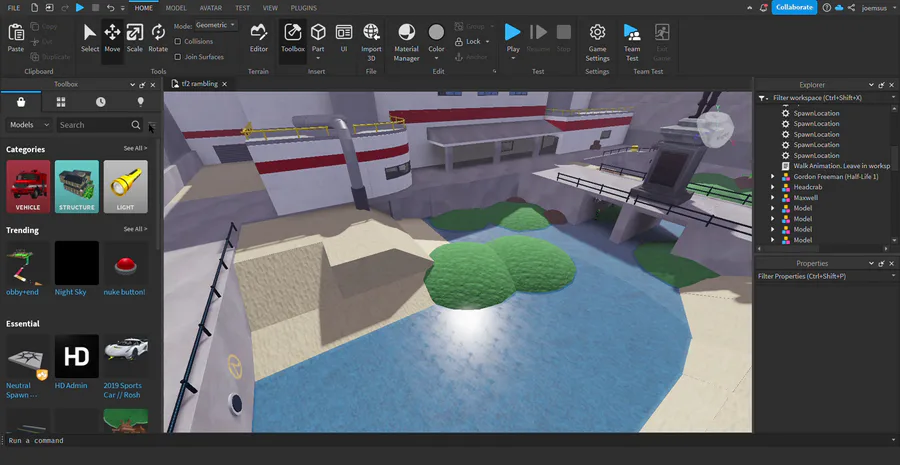Image resolution: width=900 pixels, height=465 pixels.
Task: Select the tf2 rambling document tab
Action: pyautogui.click(x=199, y=84)
